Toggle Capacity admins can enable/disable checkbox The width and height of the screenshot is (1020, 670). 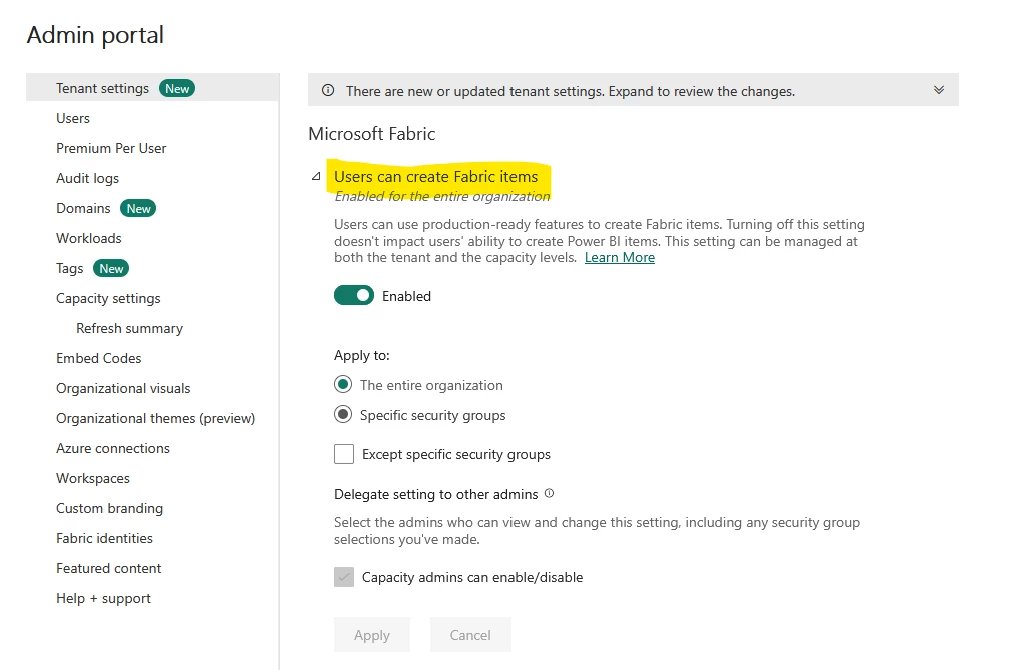point(344,577)
